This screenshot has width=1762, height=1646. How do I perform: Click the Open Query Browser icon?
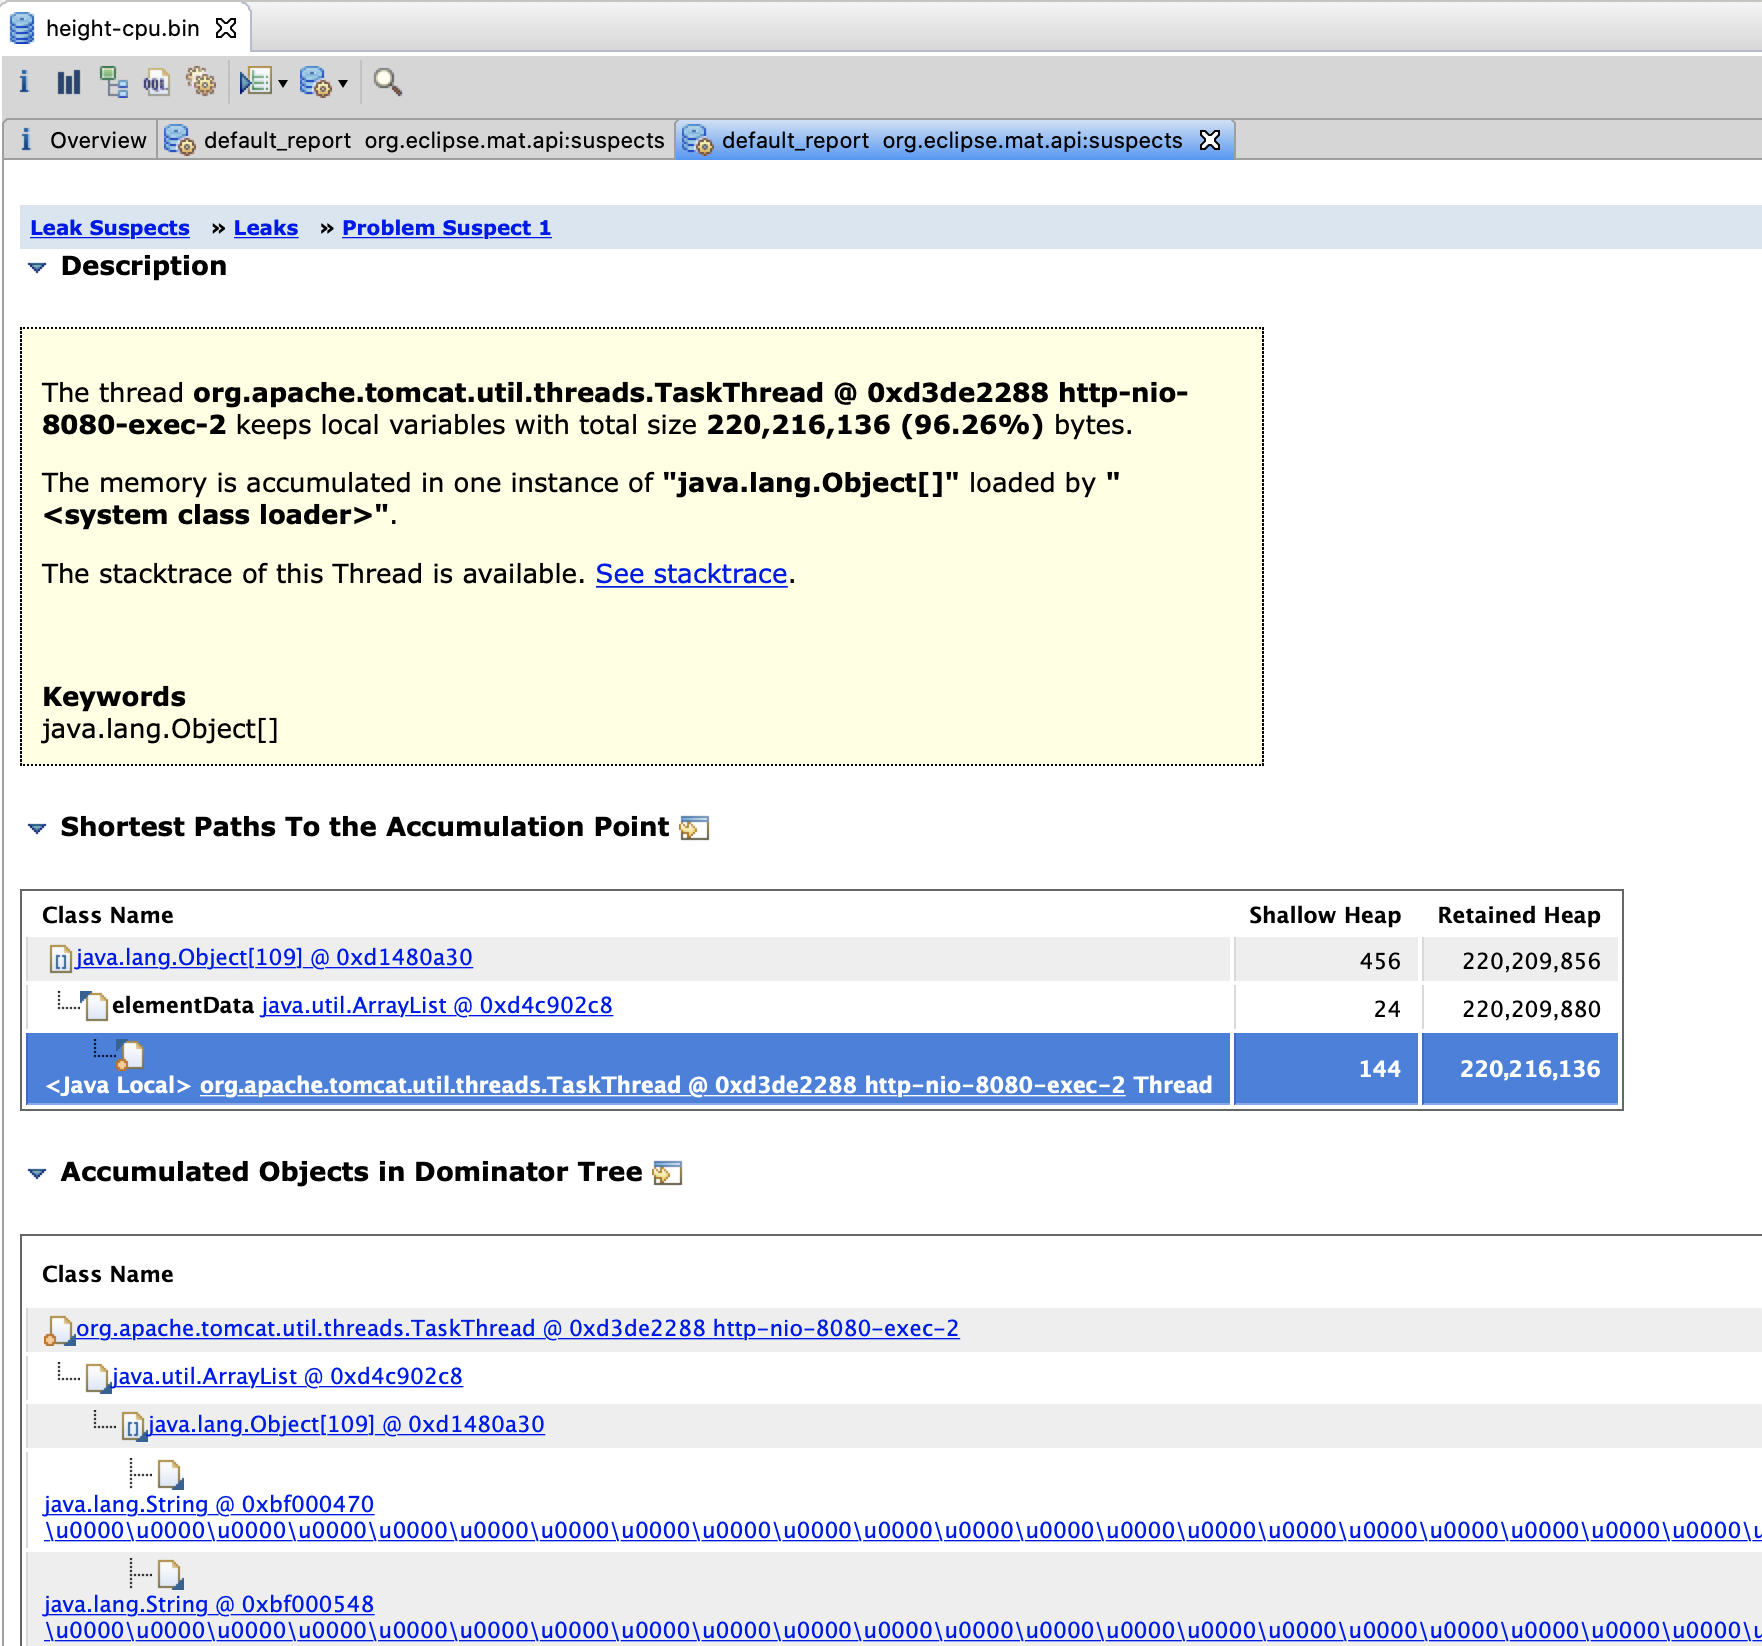click(x=315, y=82)
